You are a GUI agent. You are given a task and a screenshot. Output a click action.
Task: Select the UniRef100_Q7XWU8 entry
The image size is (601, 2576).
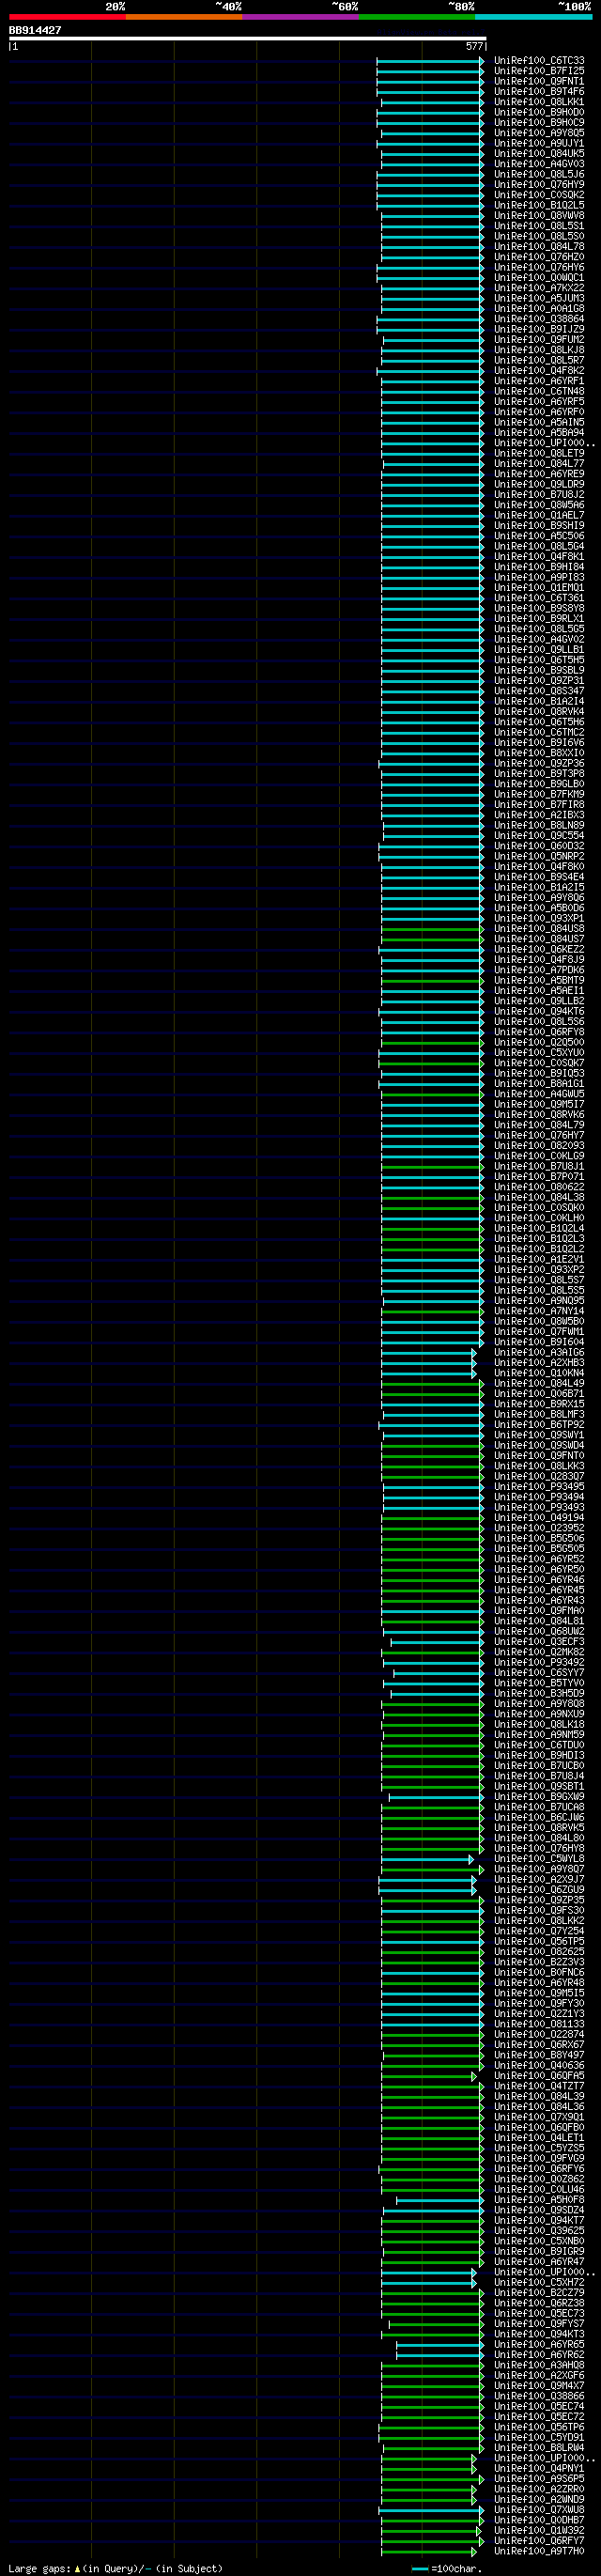click(x=539, y=2510)
